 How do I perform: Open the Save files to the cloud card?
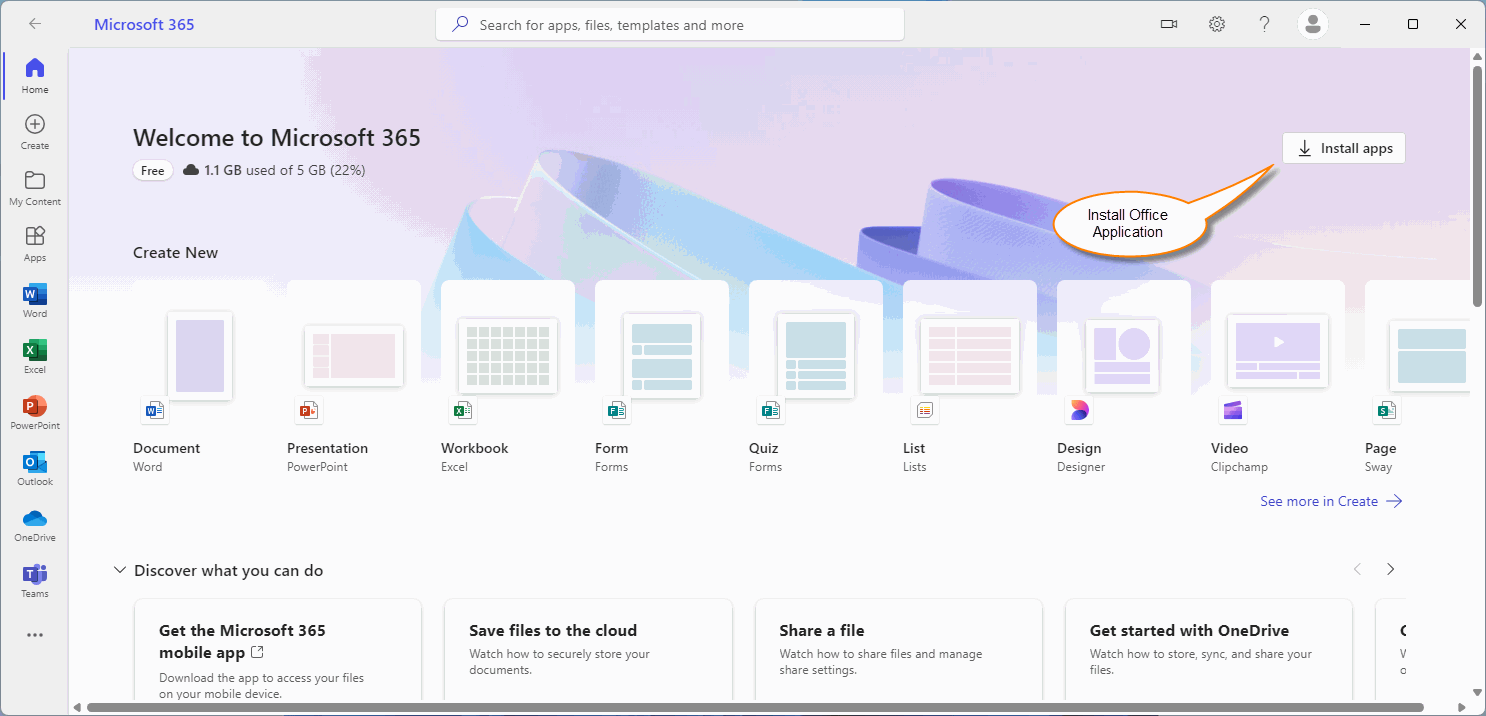point(588,649)
